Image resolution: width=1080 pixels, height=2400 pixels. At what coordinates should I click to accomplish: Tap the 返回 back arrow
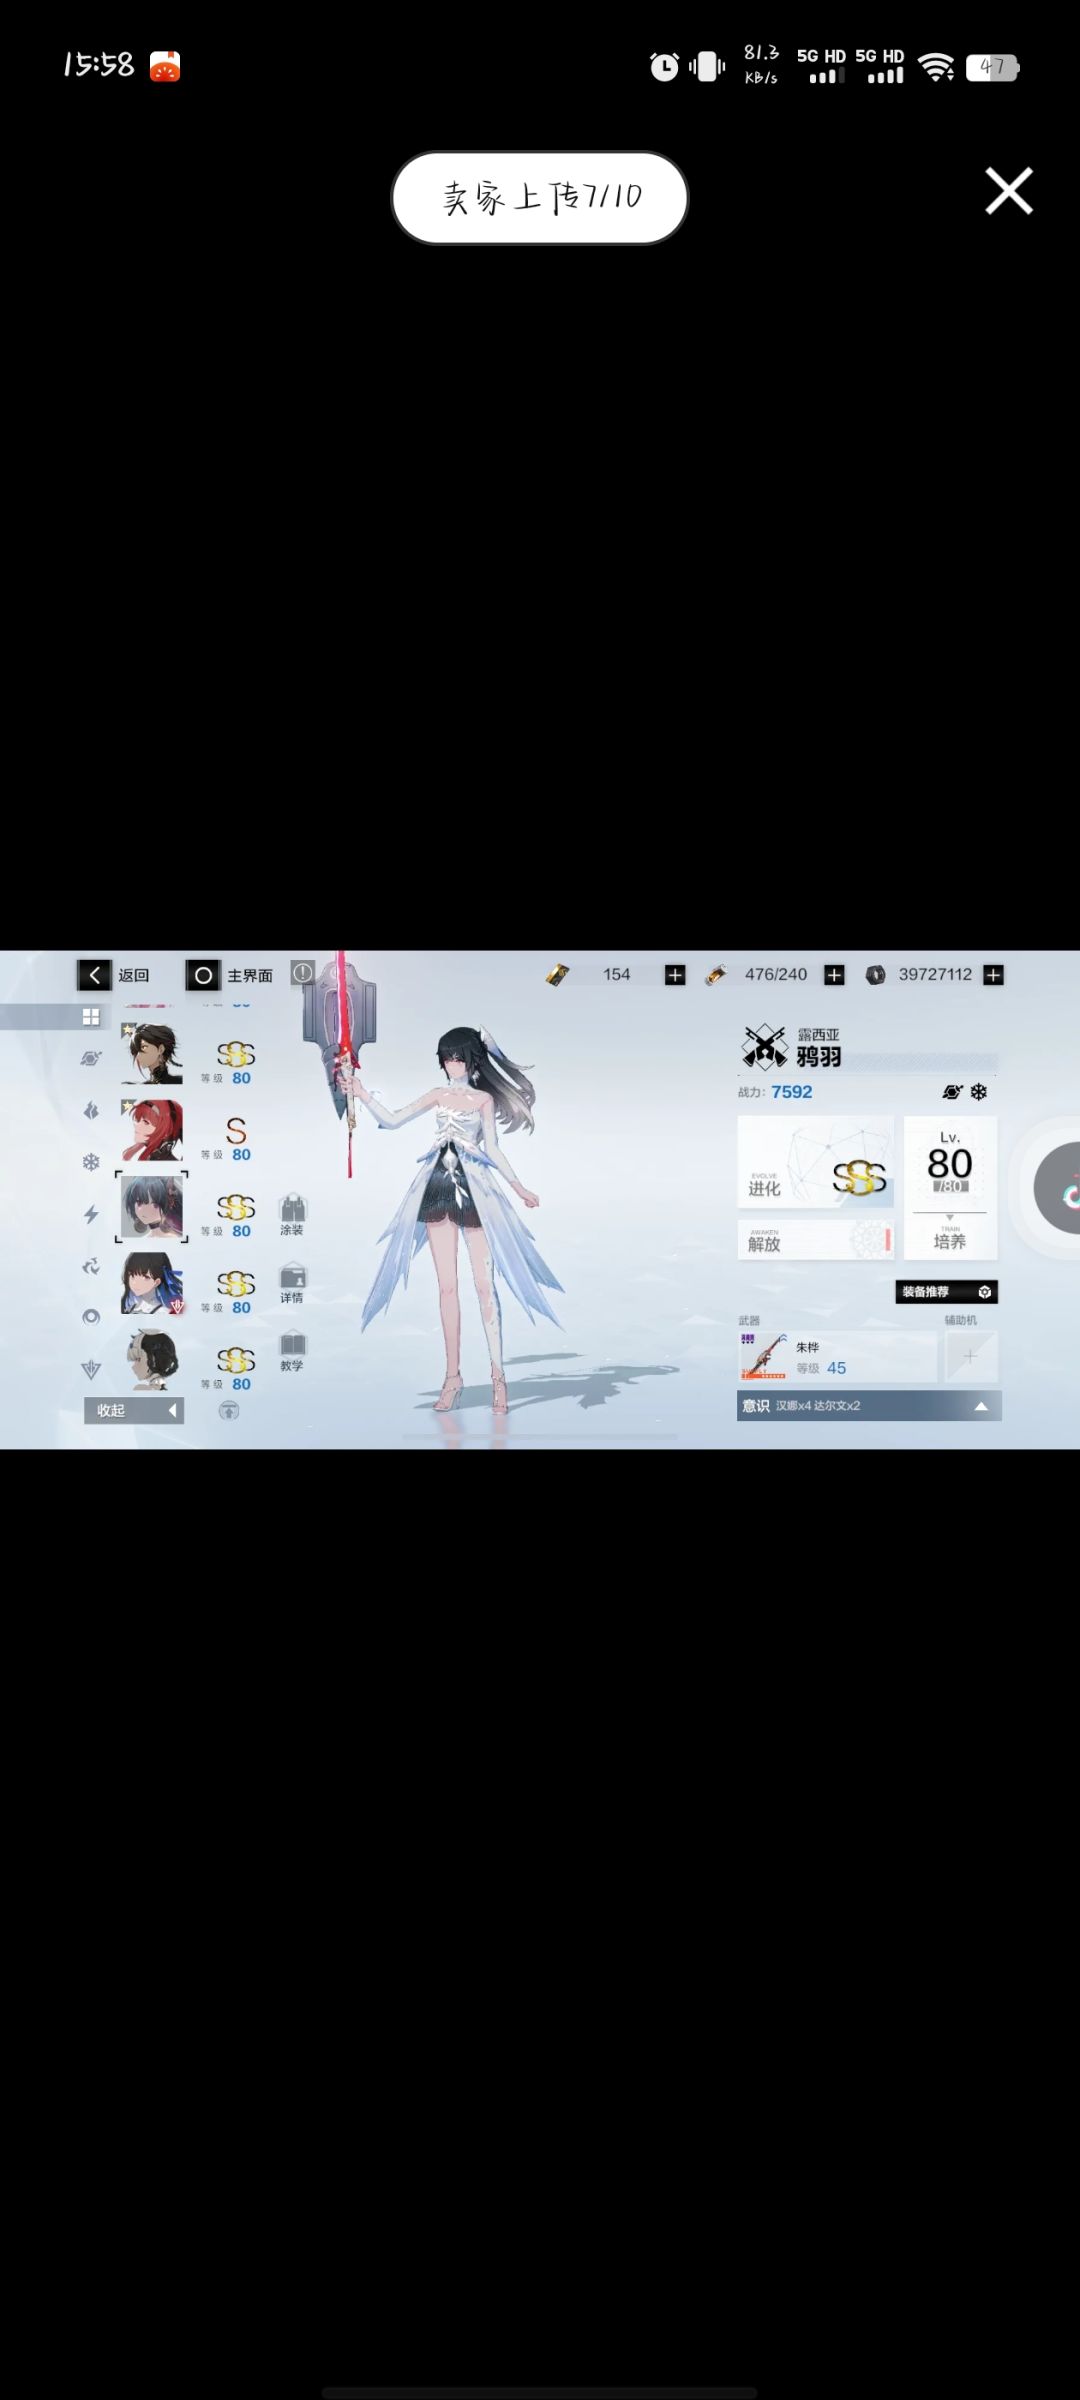(94, 975)
